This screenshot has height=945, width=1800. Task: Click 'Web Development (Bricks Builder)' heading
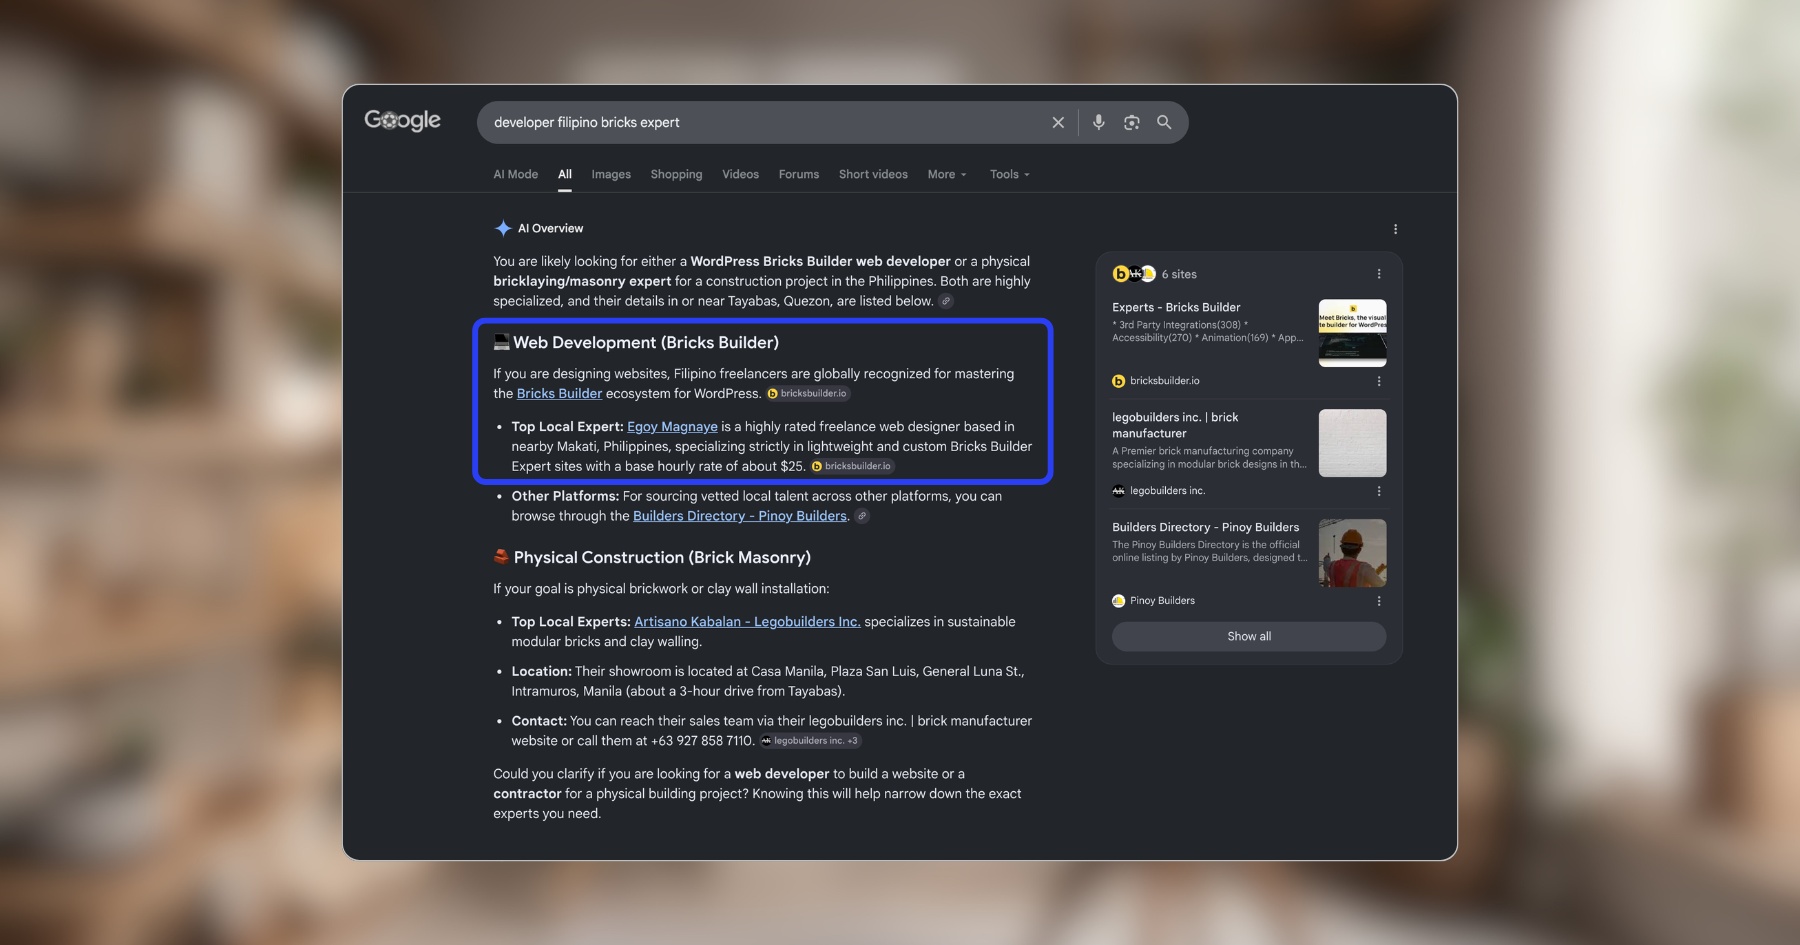(646, 342)
